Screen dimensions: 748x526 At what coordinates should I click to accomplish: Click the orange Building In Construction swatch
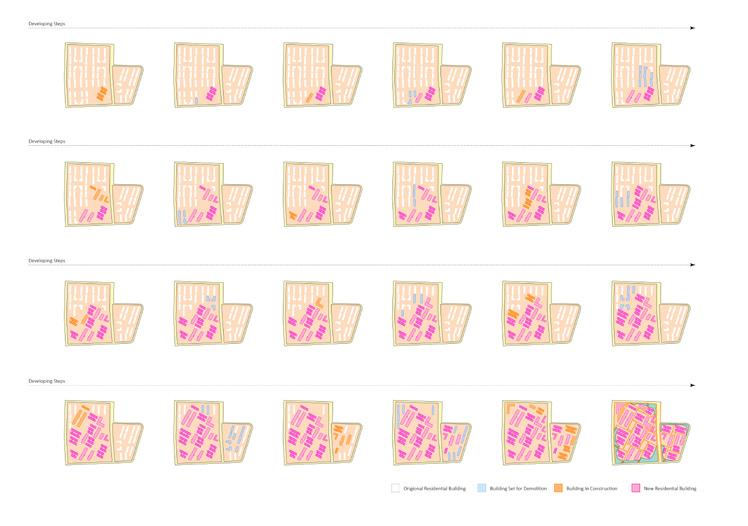(x=558, y=488)
